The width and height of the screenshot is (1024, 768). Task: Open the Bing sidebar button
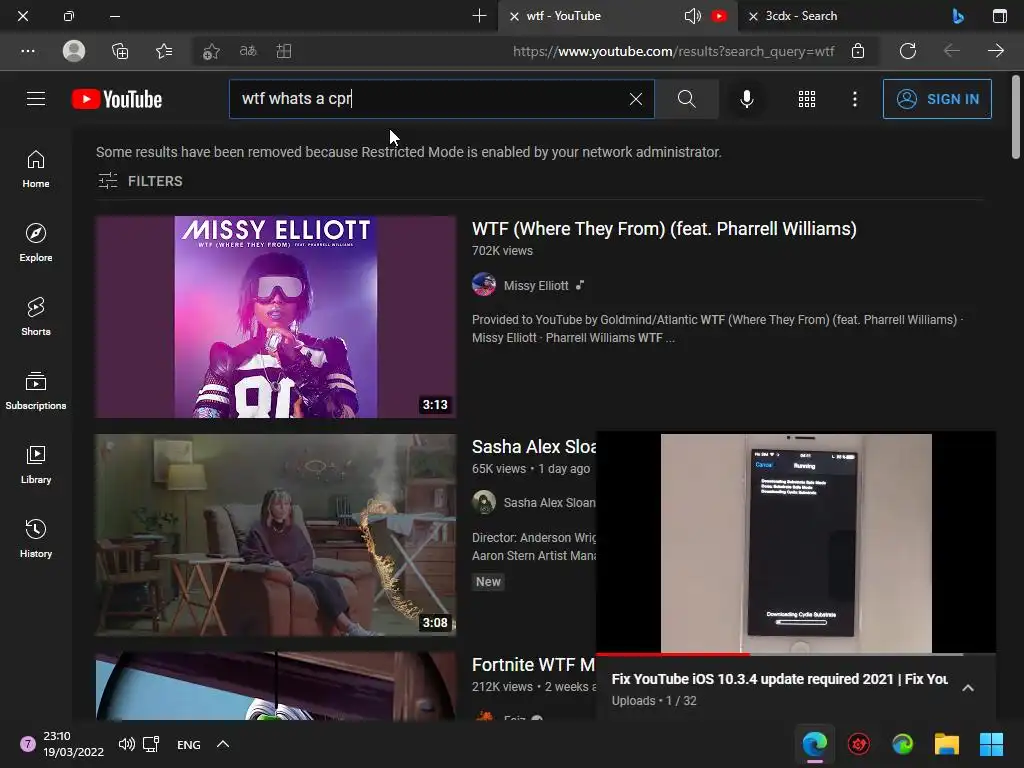click(x=958, y=16)
